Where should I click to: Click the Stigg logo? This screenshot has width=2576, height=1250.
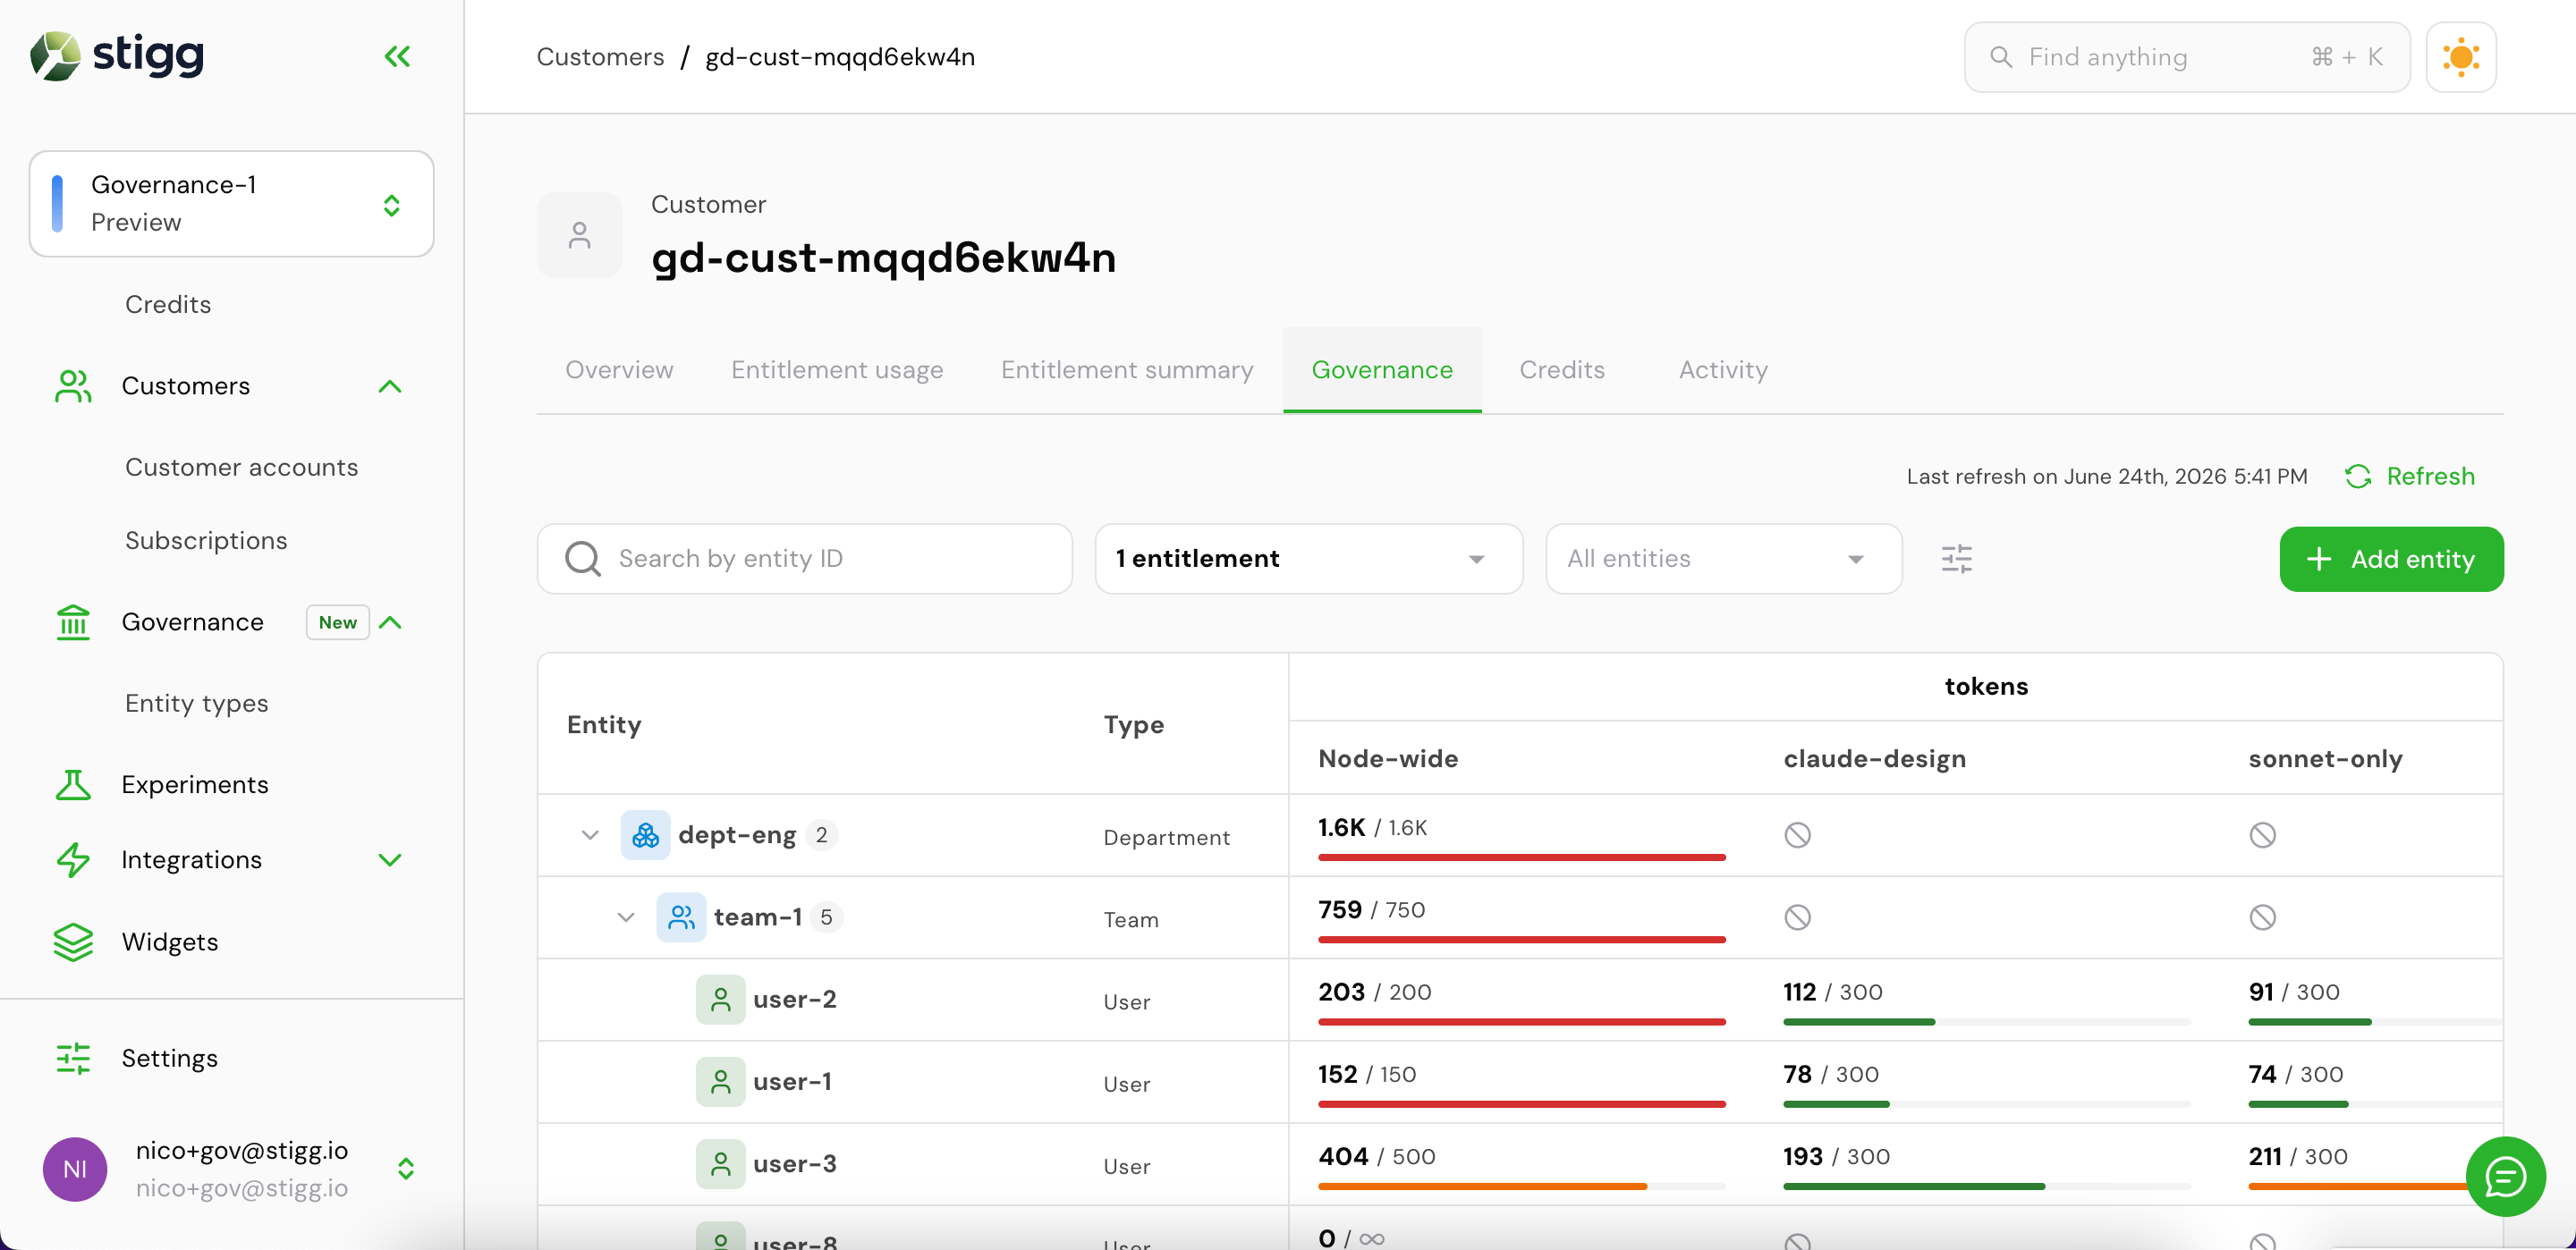click(117, 55)
